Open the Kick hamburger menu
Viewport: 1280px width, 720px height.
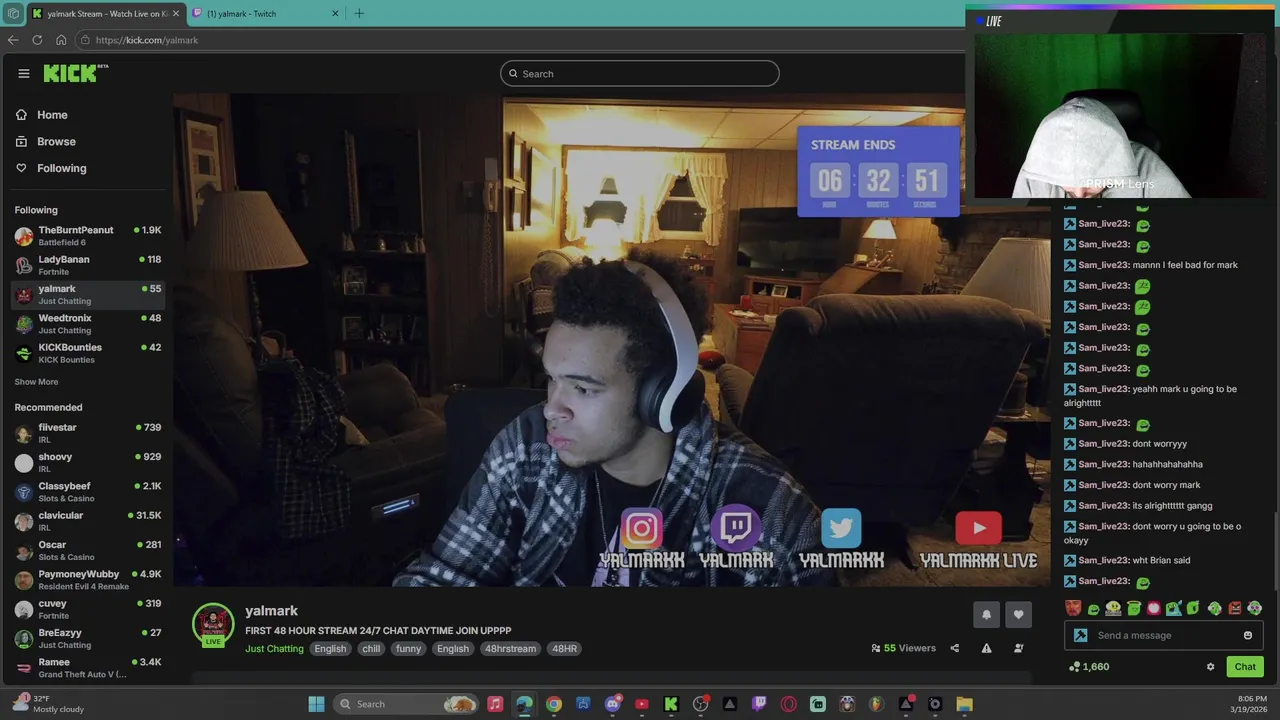click(x=24, y=73)
